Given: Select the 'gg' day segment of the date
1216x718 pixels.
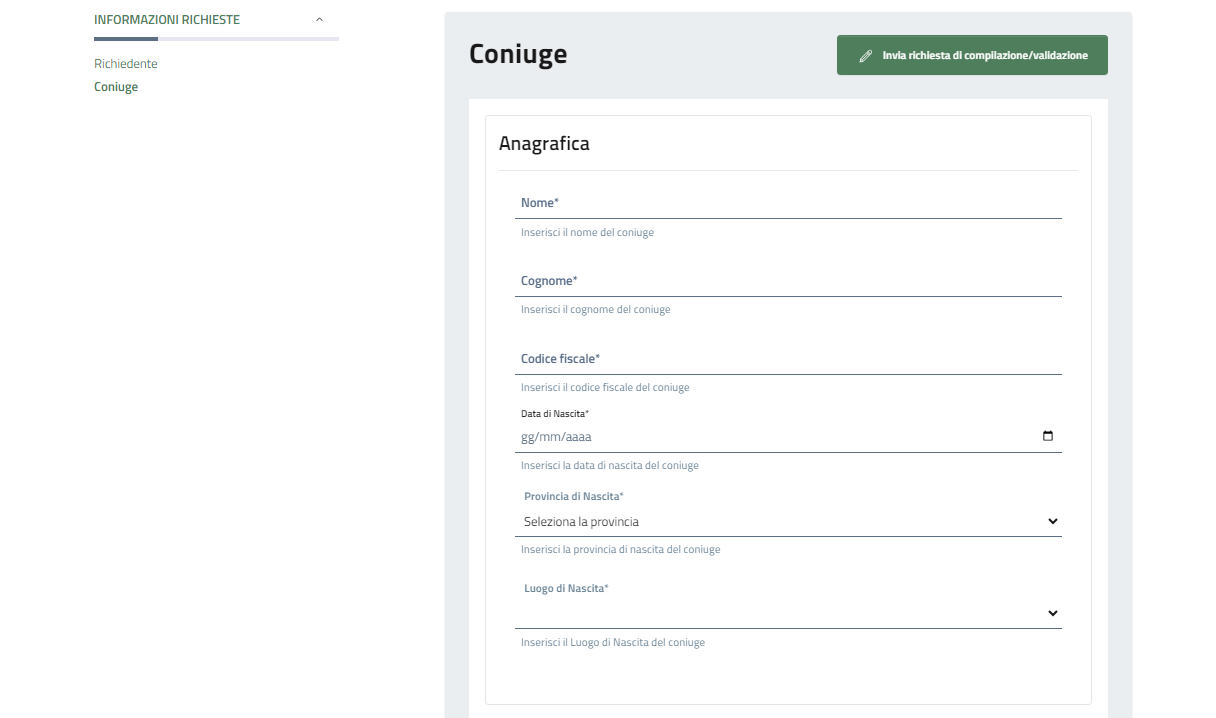Looking at the screenshot, I should [x=529, y=437].
